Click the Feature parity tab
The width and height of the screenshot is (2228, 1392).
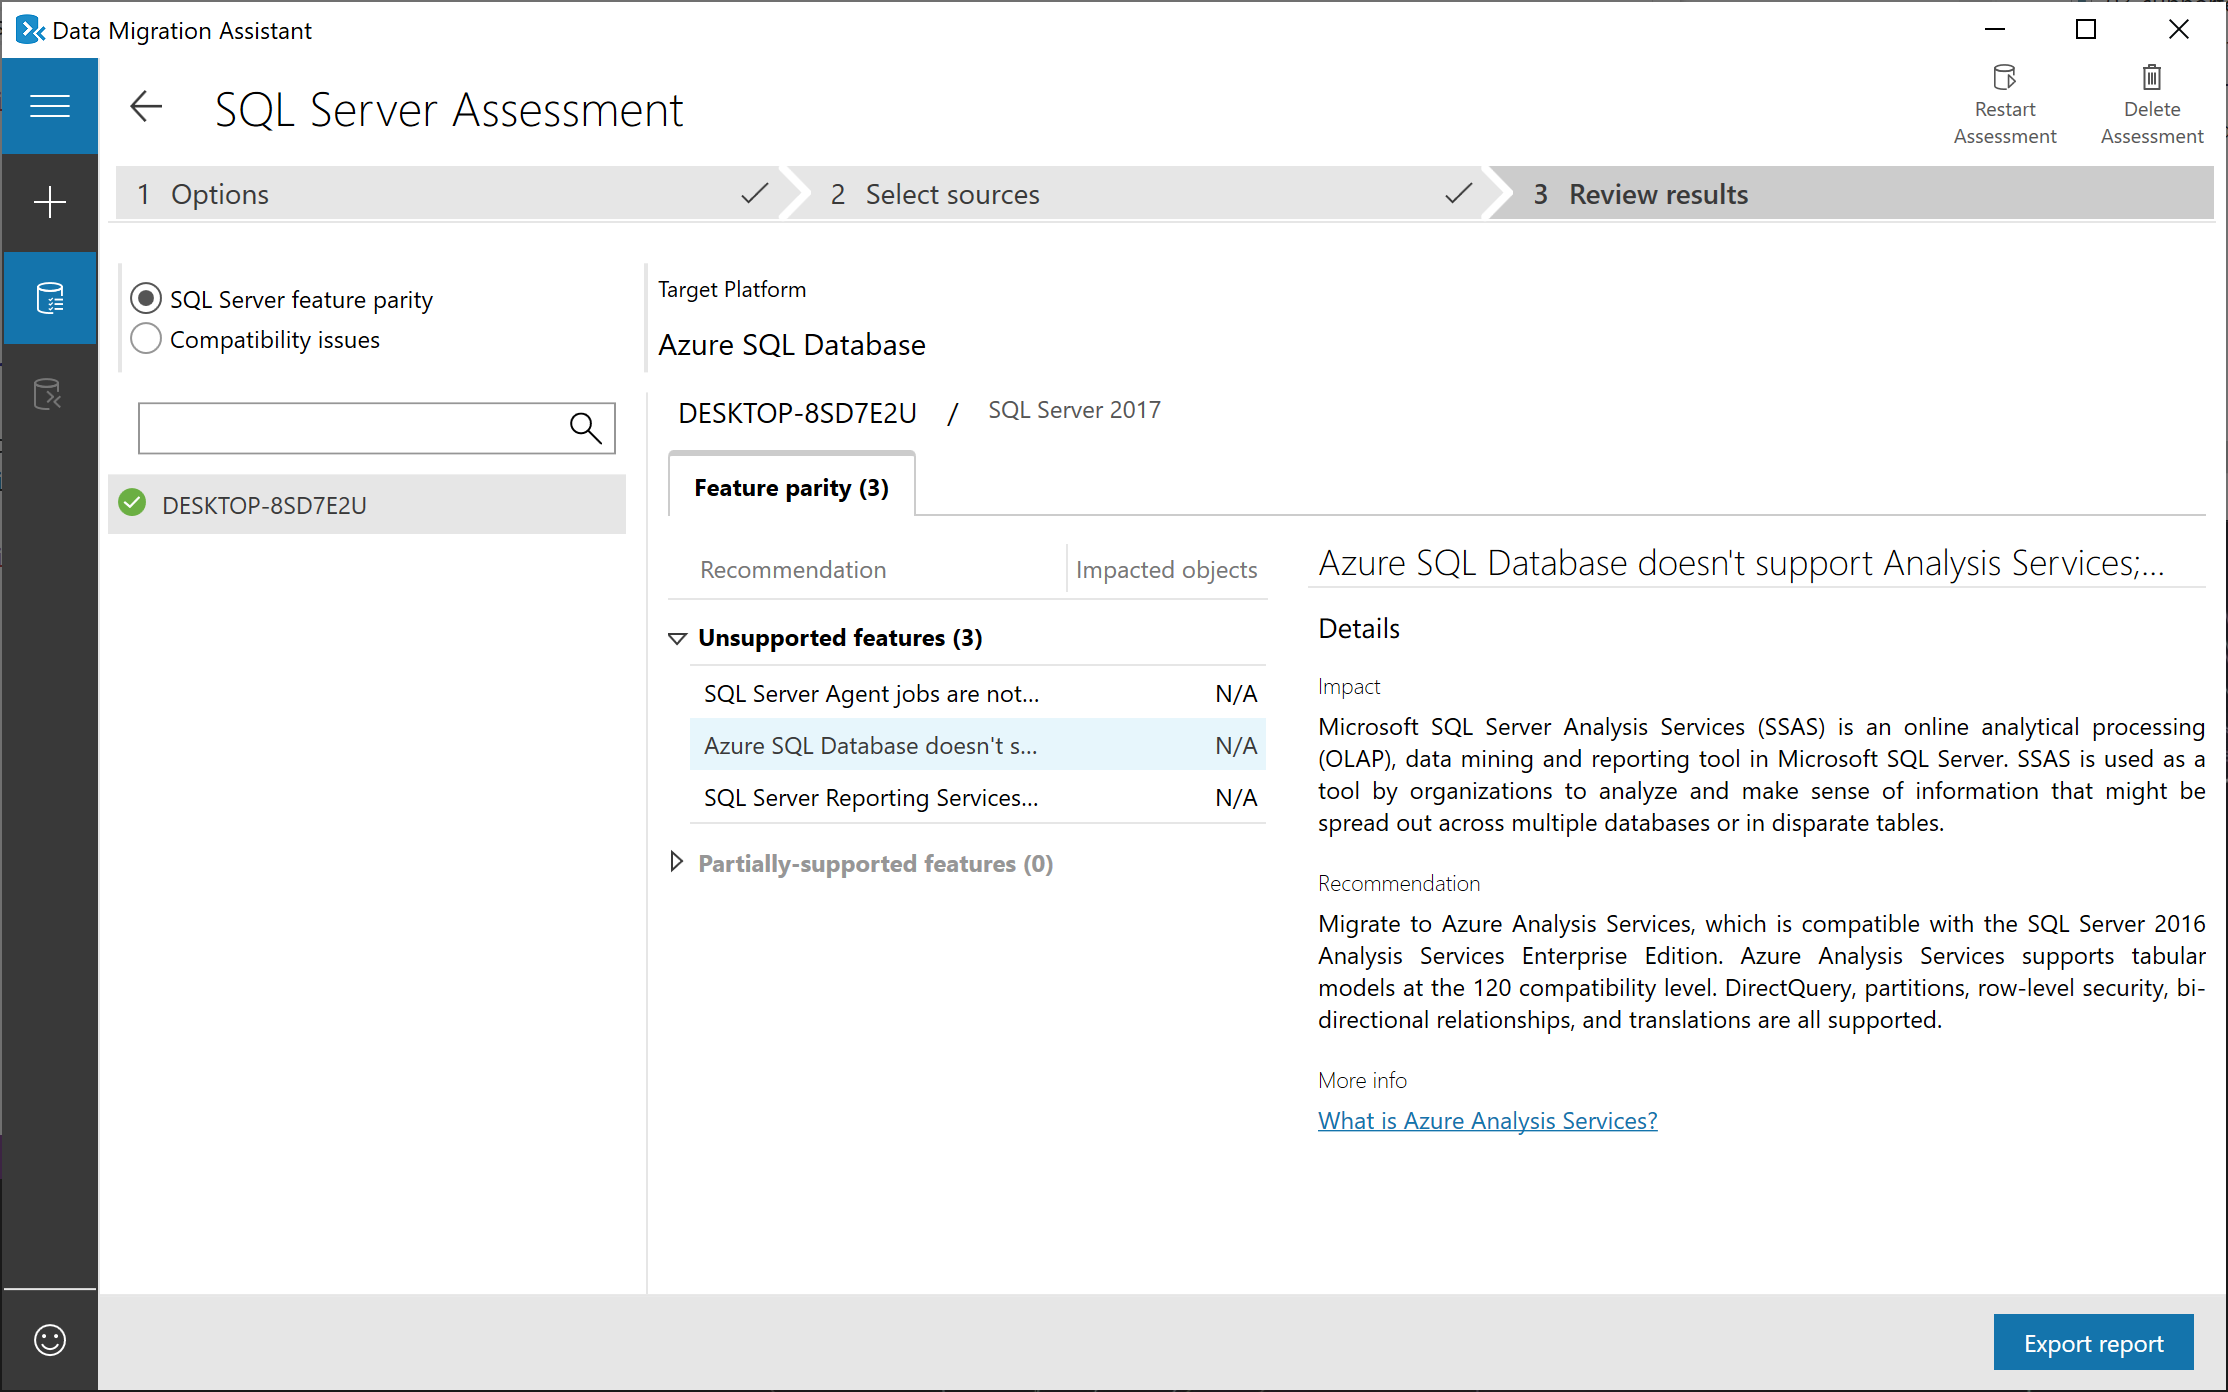tap(792, 486)
